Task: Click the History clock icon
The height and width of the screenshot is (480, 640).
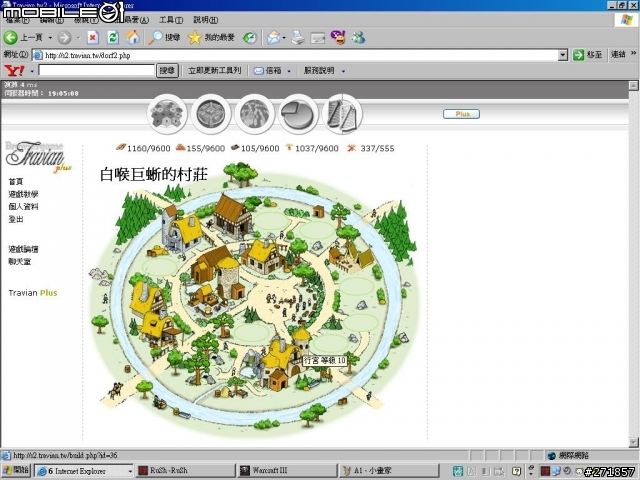Action: tap(250, 38)
